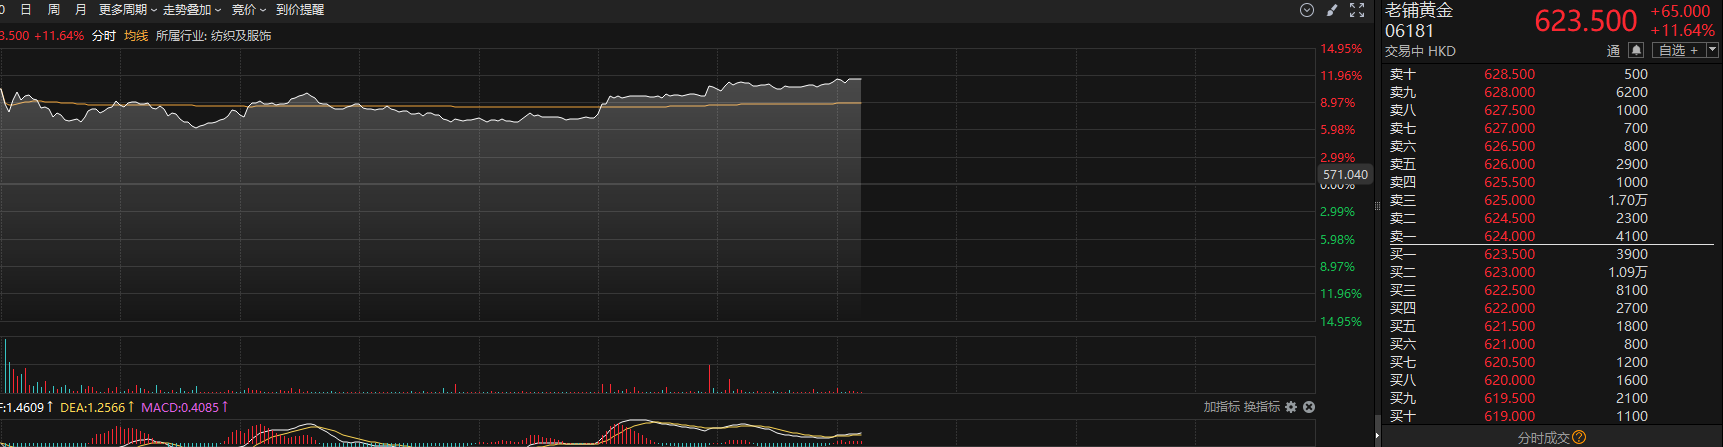
Task: Open the 走势叠加 overlay dropdown
Action: (191, 10)
